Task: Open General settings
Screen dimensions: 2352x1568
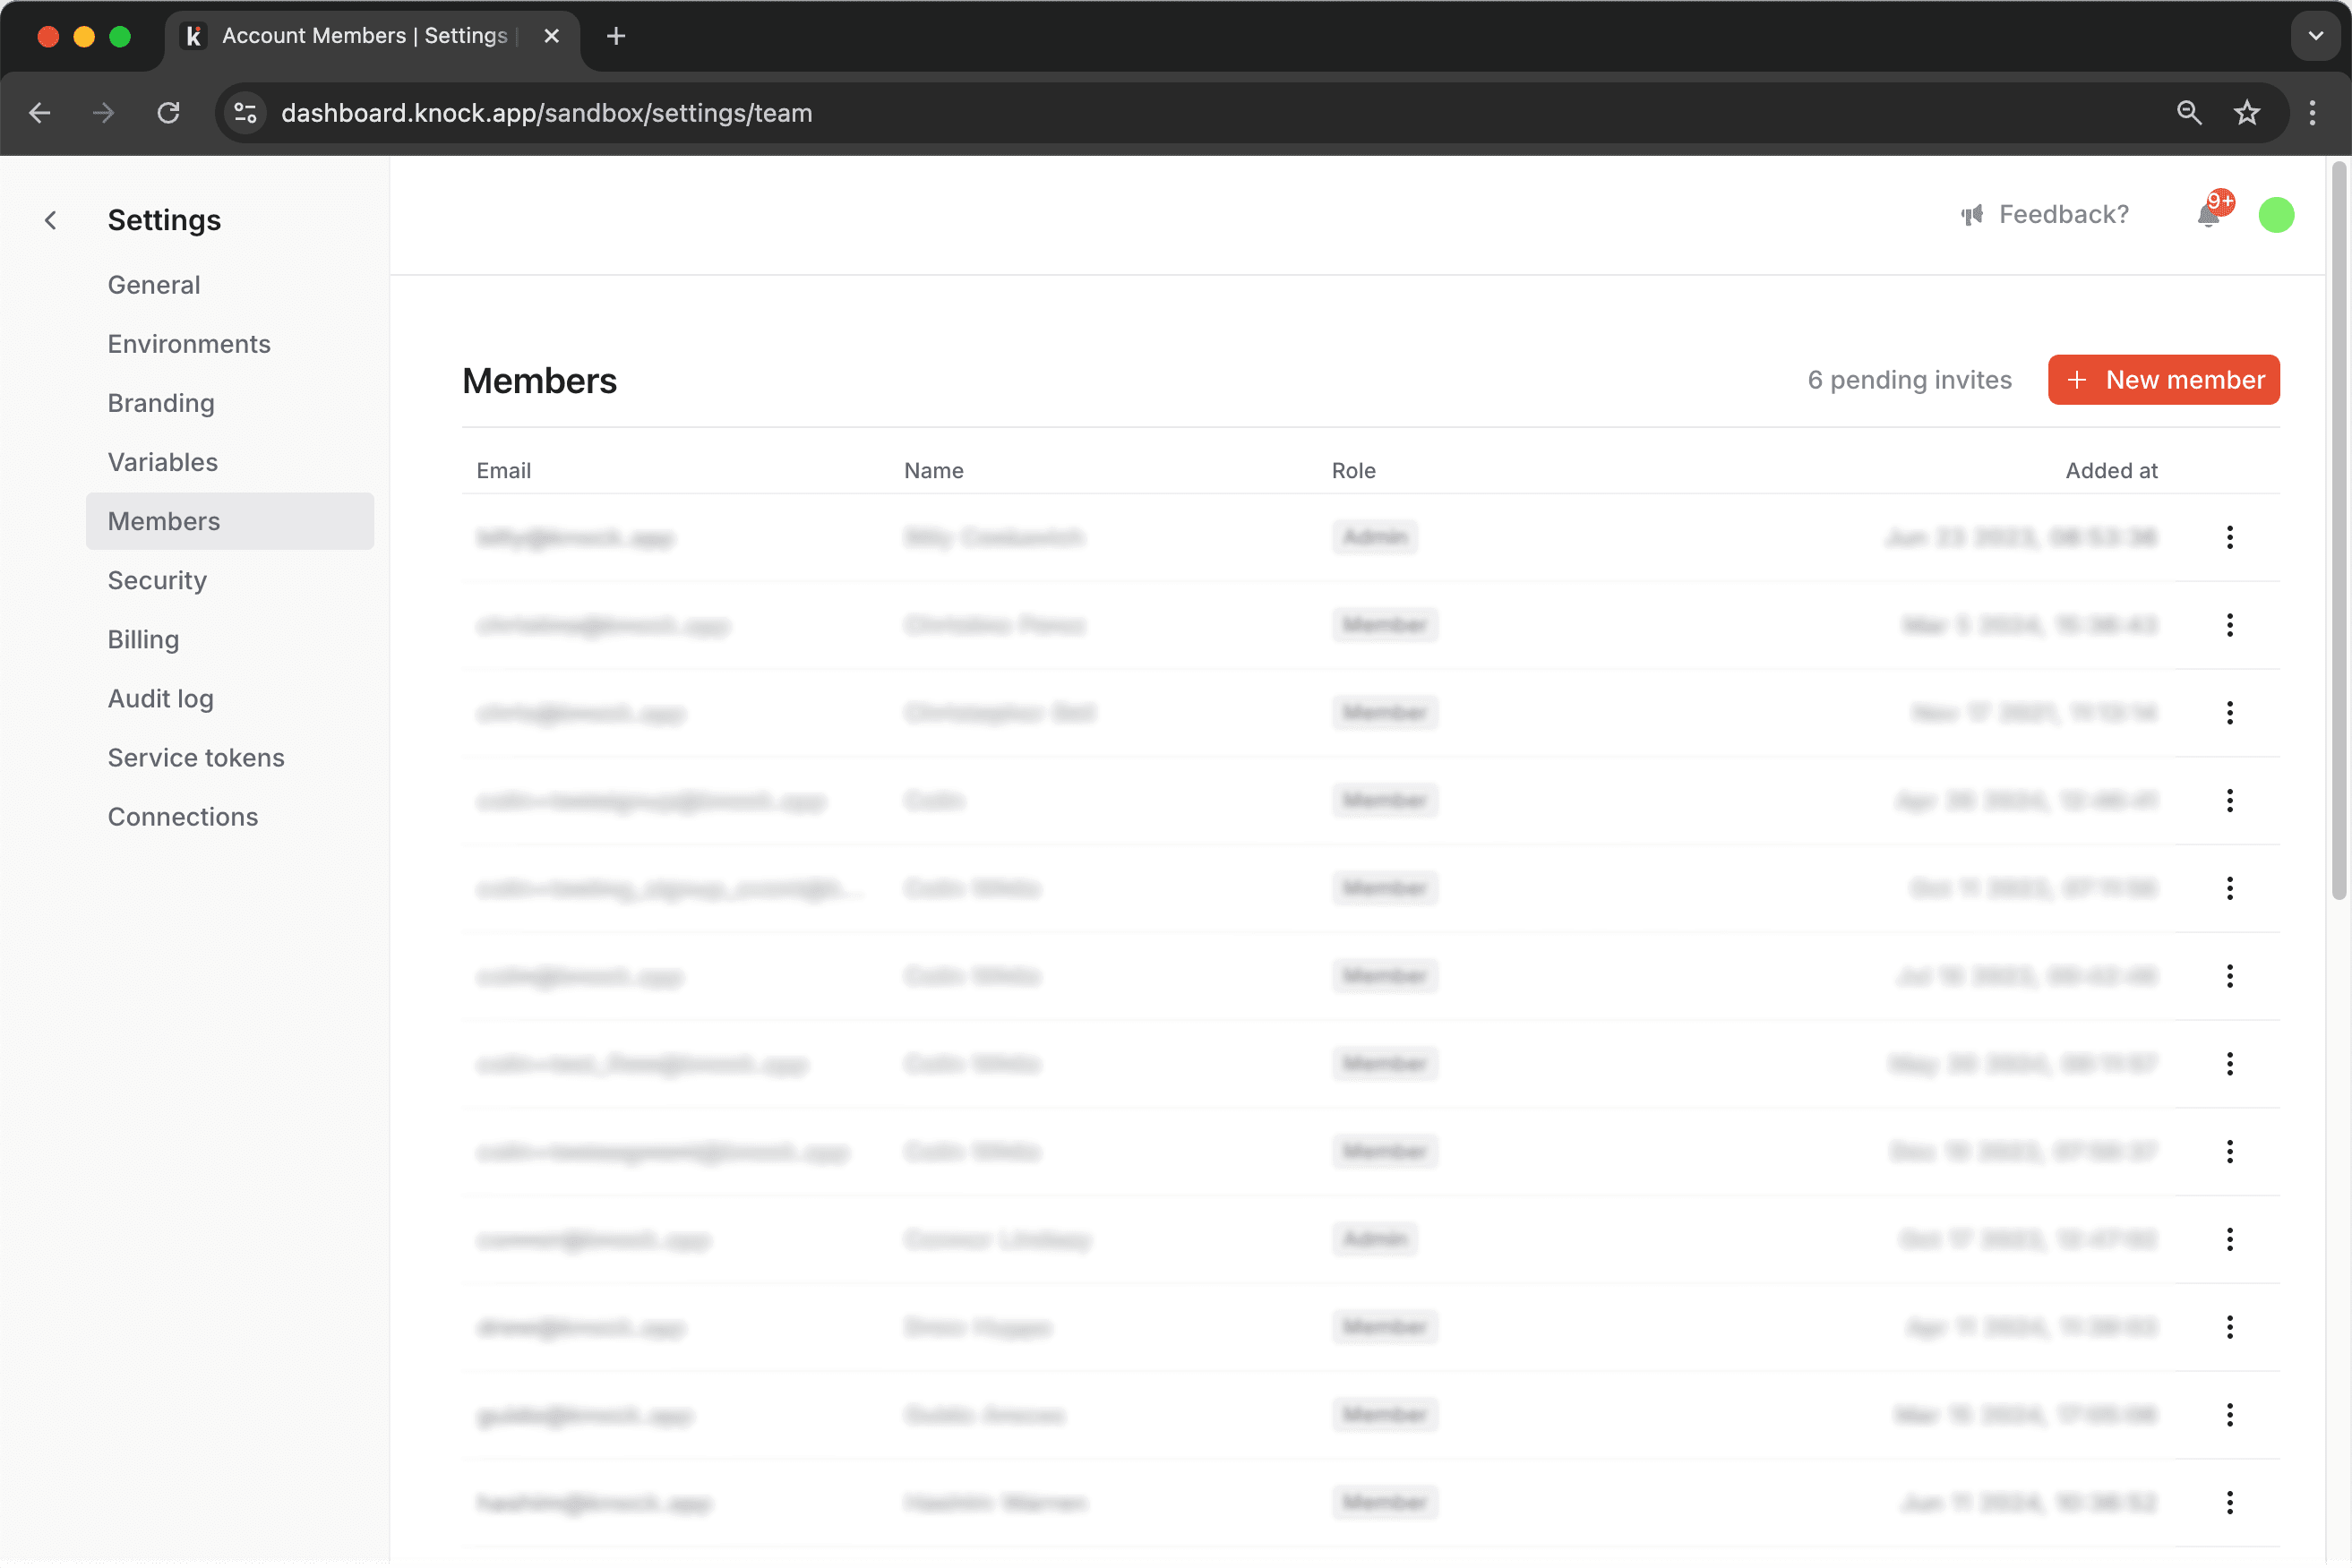Action: point(153,284)
